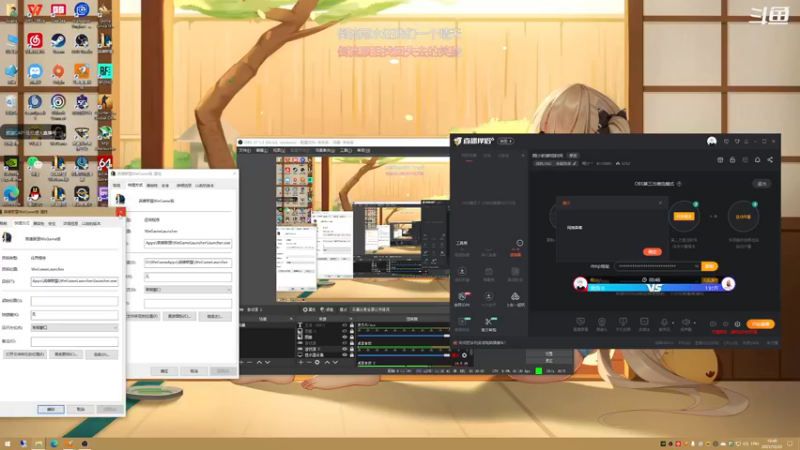Click the gear icon in OBS audio mixer
The width and height of the screenshot is (800, 450).
[x=464, y=355]
